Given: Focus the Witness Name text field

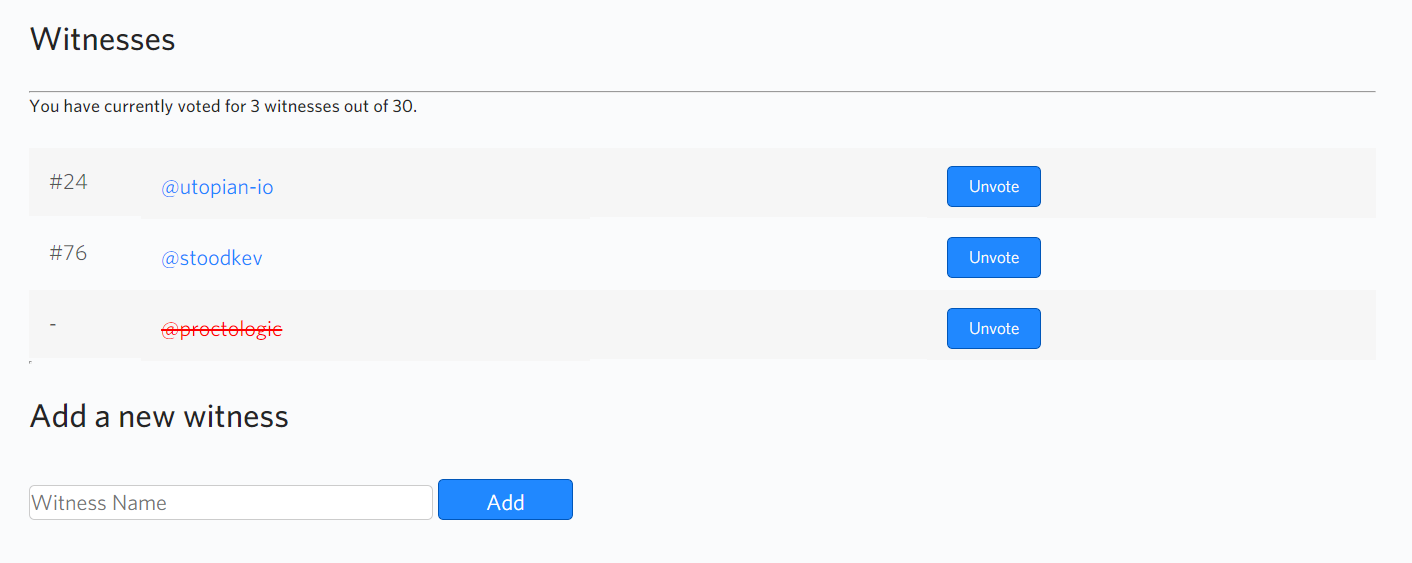Looking at the screenshot, I should pos(231,503).
